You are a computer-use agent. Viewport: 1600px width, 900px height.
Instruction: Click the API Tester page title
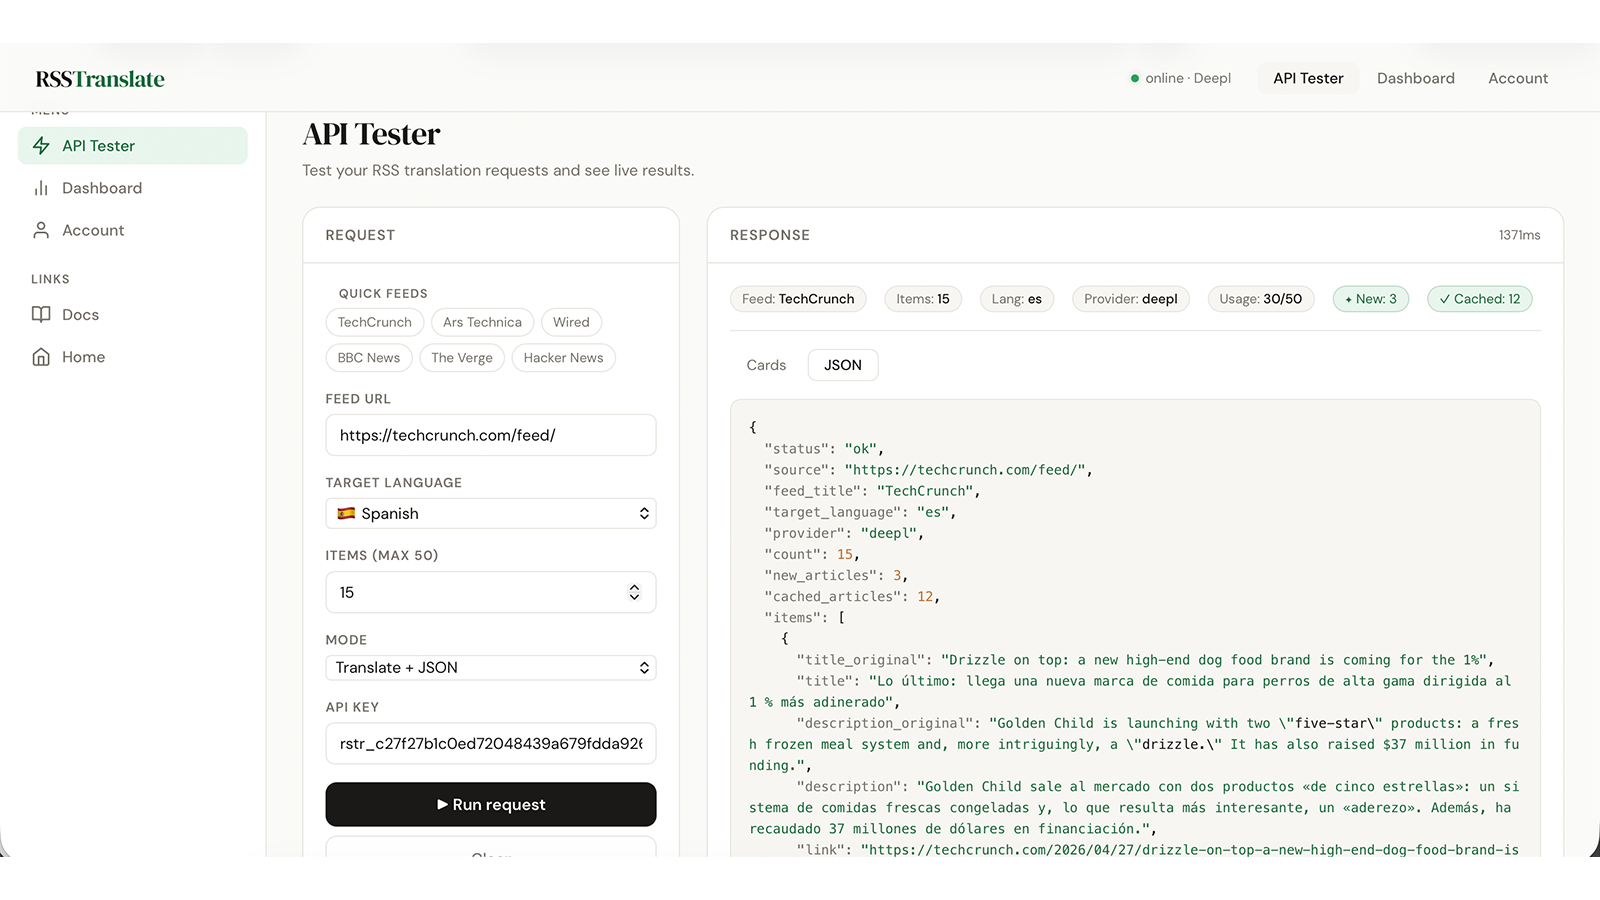click(371, 134)
